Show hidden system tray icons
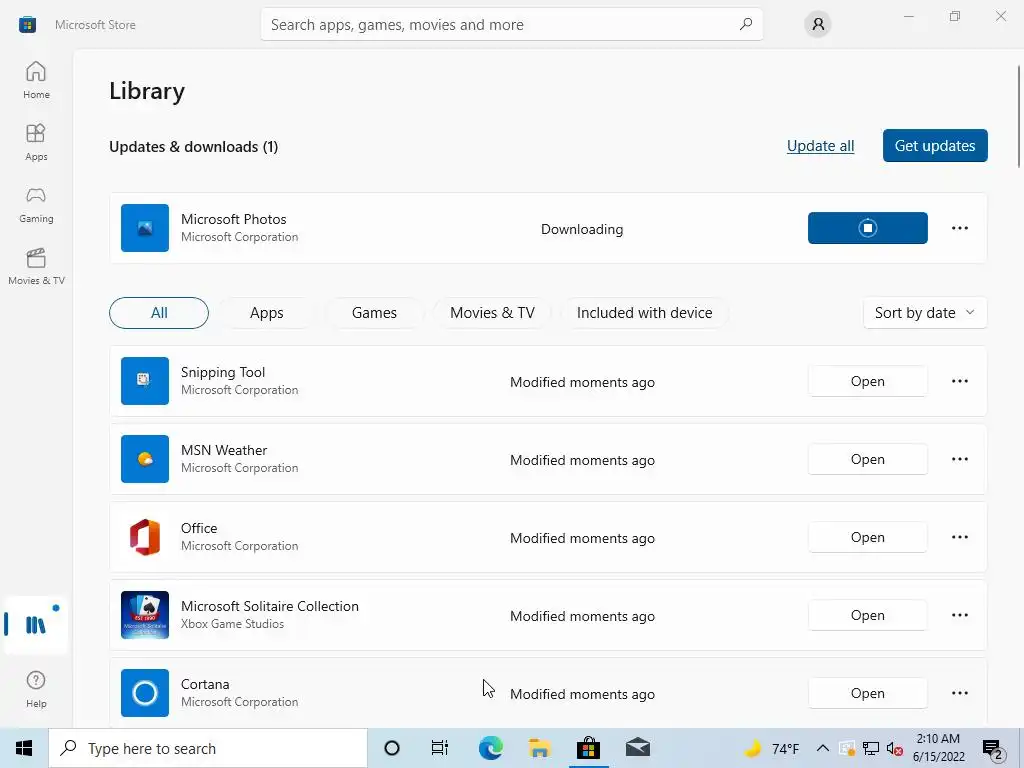 (x=823, y=748)
